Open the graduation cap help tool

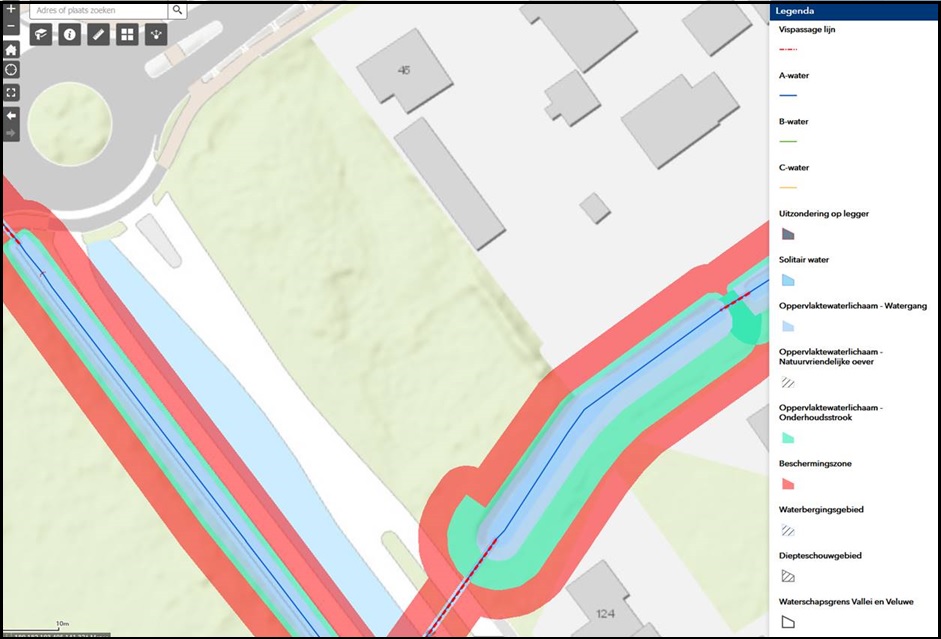pyautogui.click(x=41, y=34)
